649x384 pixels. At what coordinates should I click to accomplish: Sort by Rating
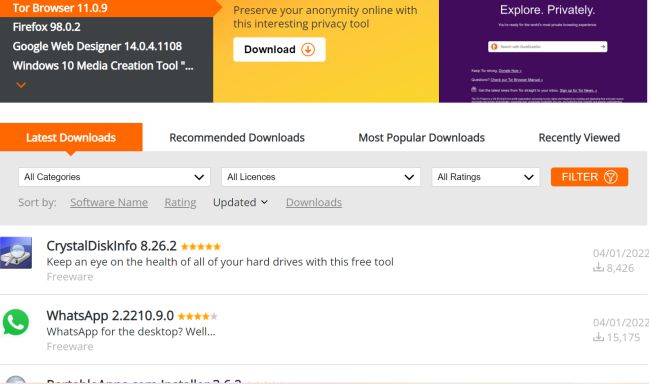[180, 202]
